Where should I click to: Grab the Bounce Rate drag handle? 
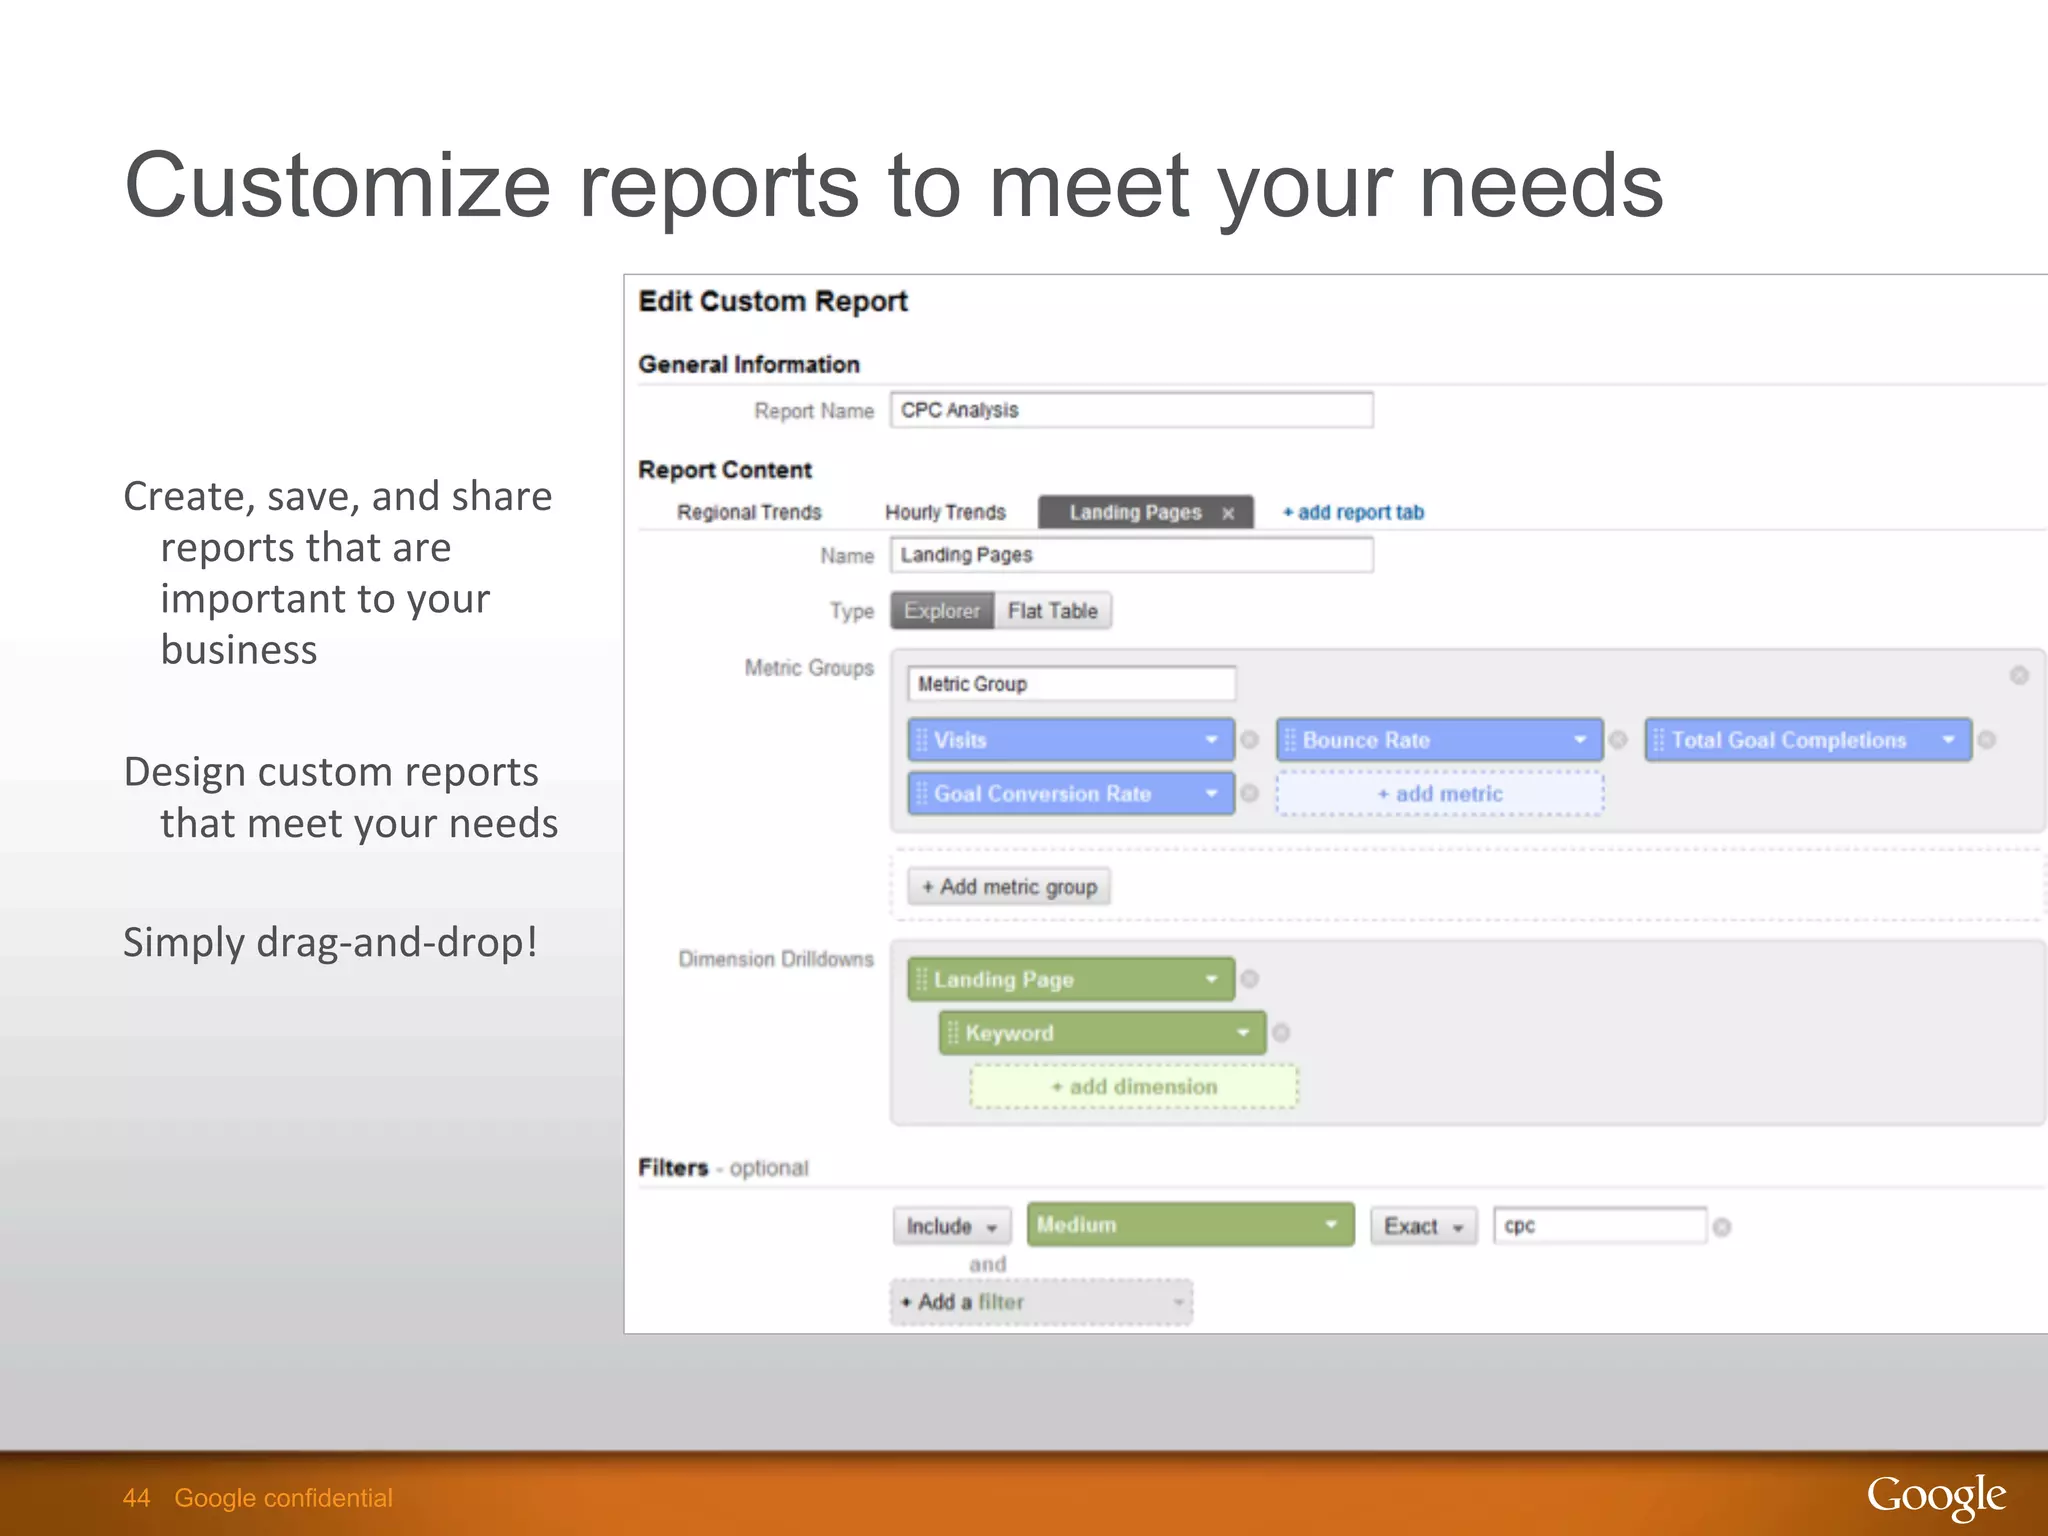coord(1290,740)
